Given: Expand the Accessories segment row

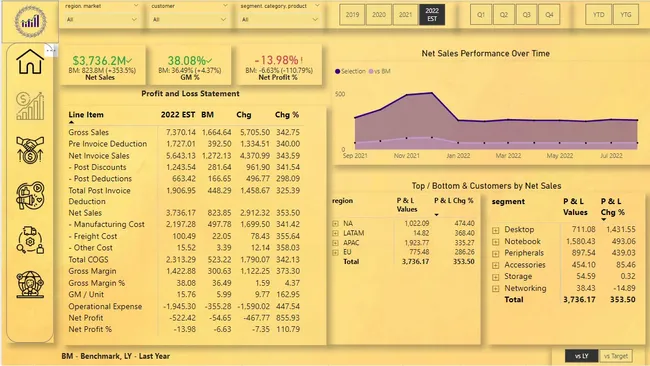Looking at the screenshot, I should pyautogui.click(x=496, y=265).
